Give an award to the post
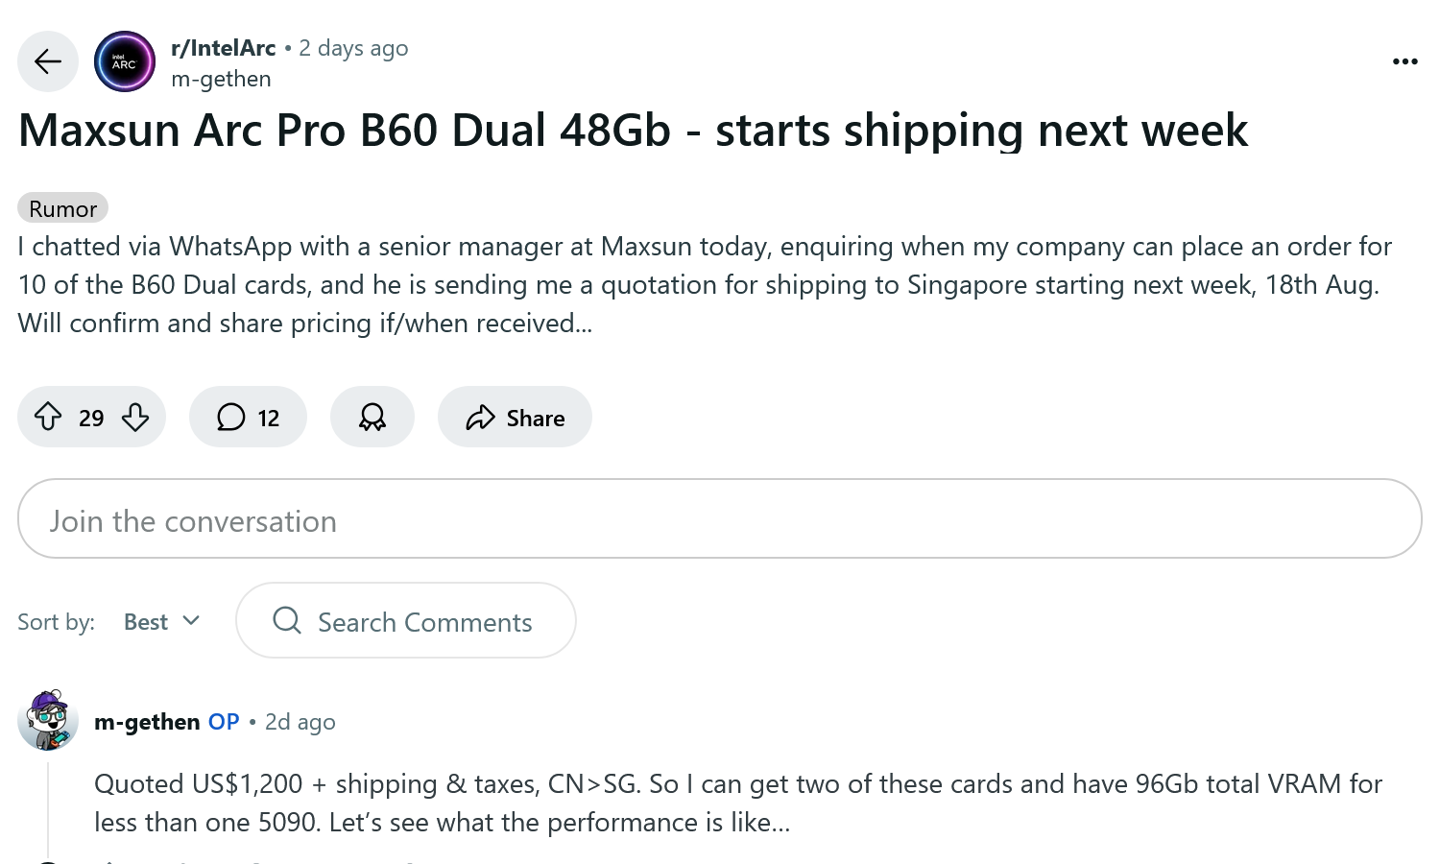 click(372, 417)
